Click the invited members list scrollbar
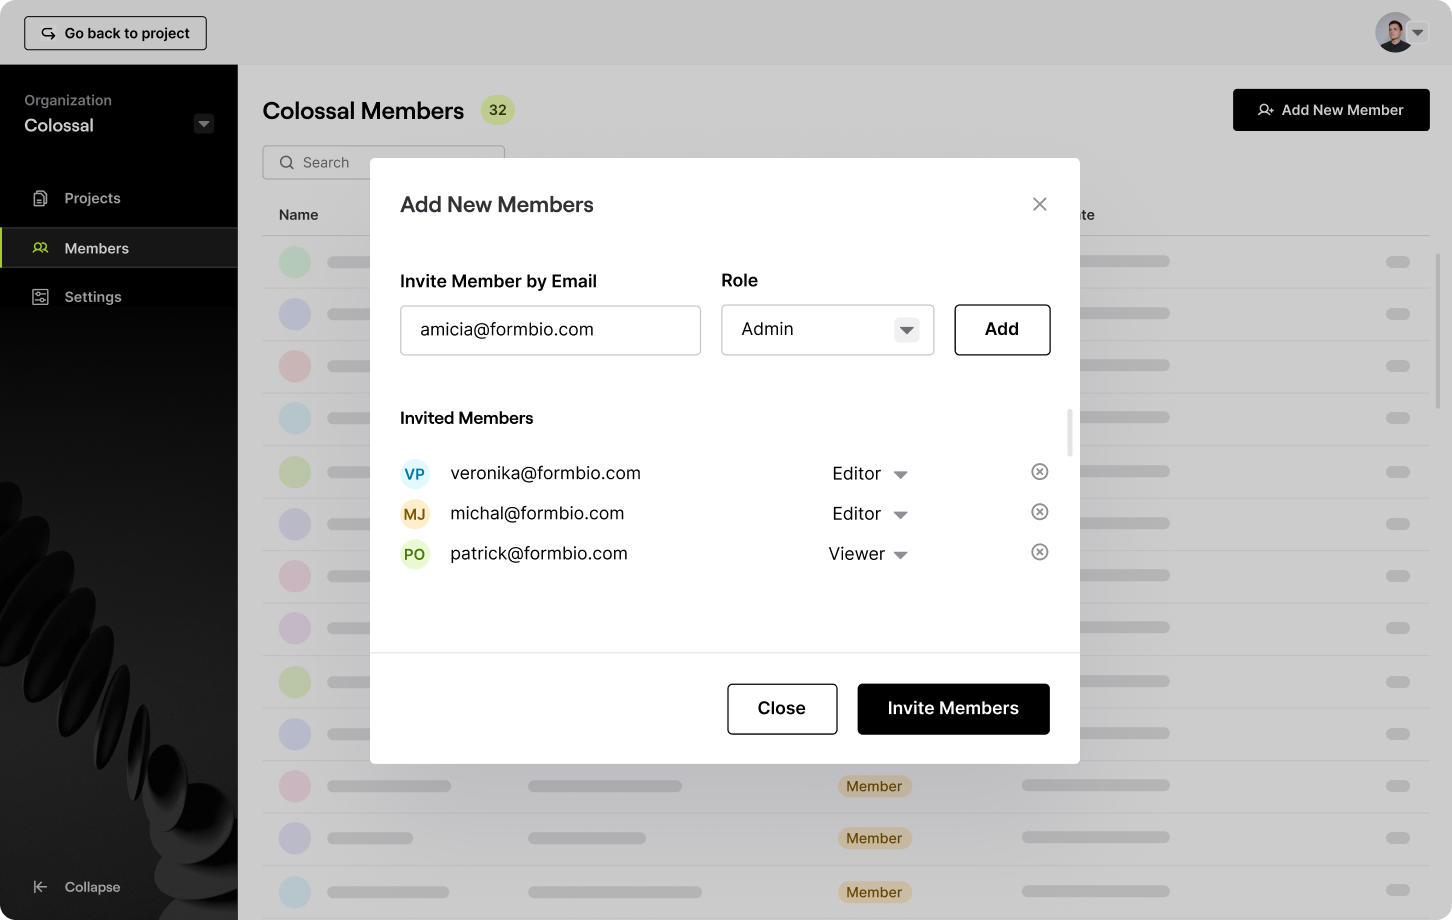 tap(1070, 432)
